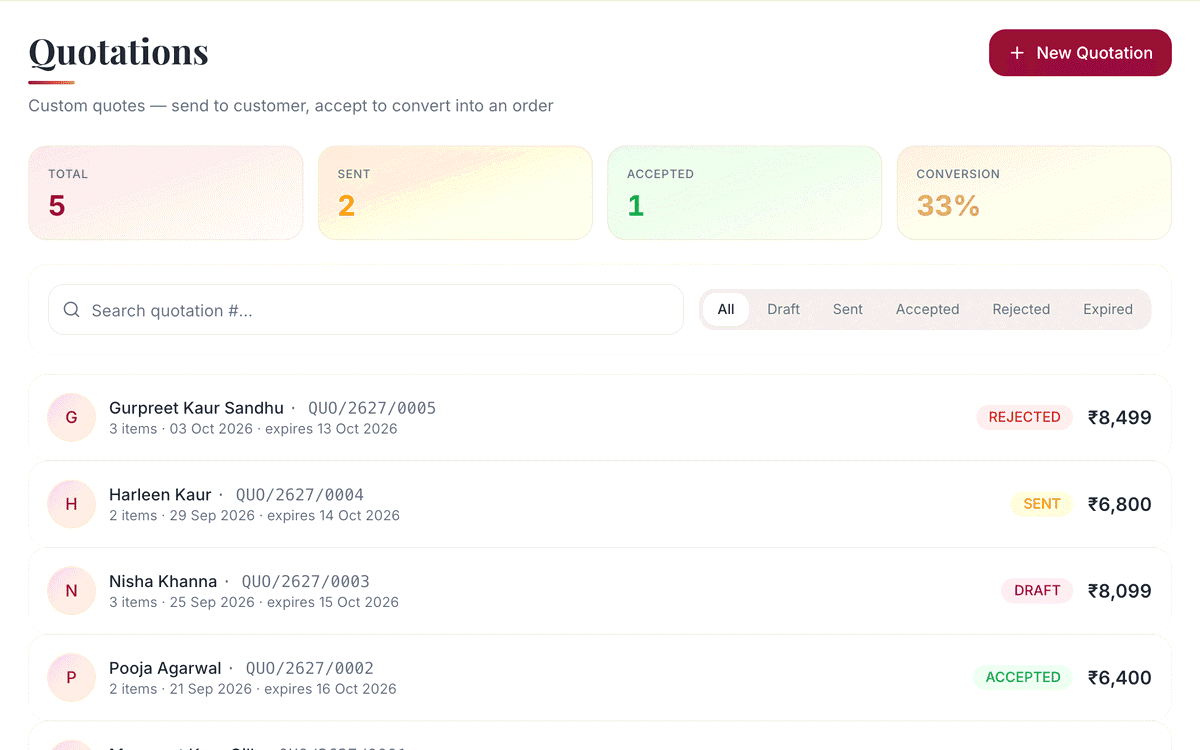This screenshot has height=750, width=1200.
Task: Click the ₹8,499 amount
Action: (1120, 418)
